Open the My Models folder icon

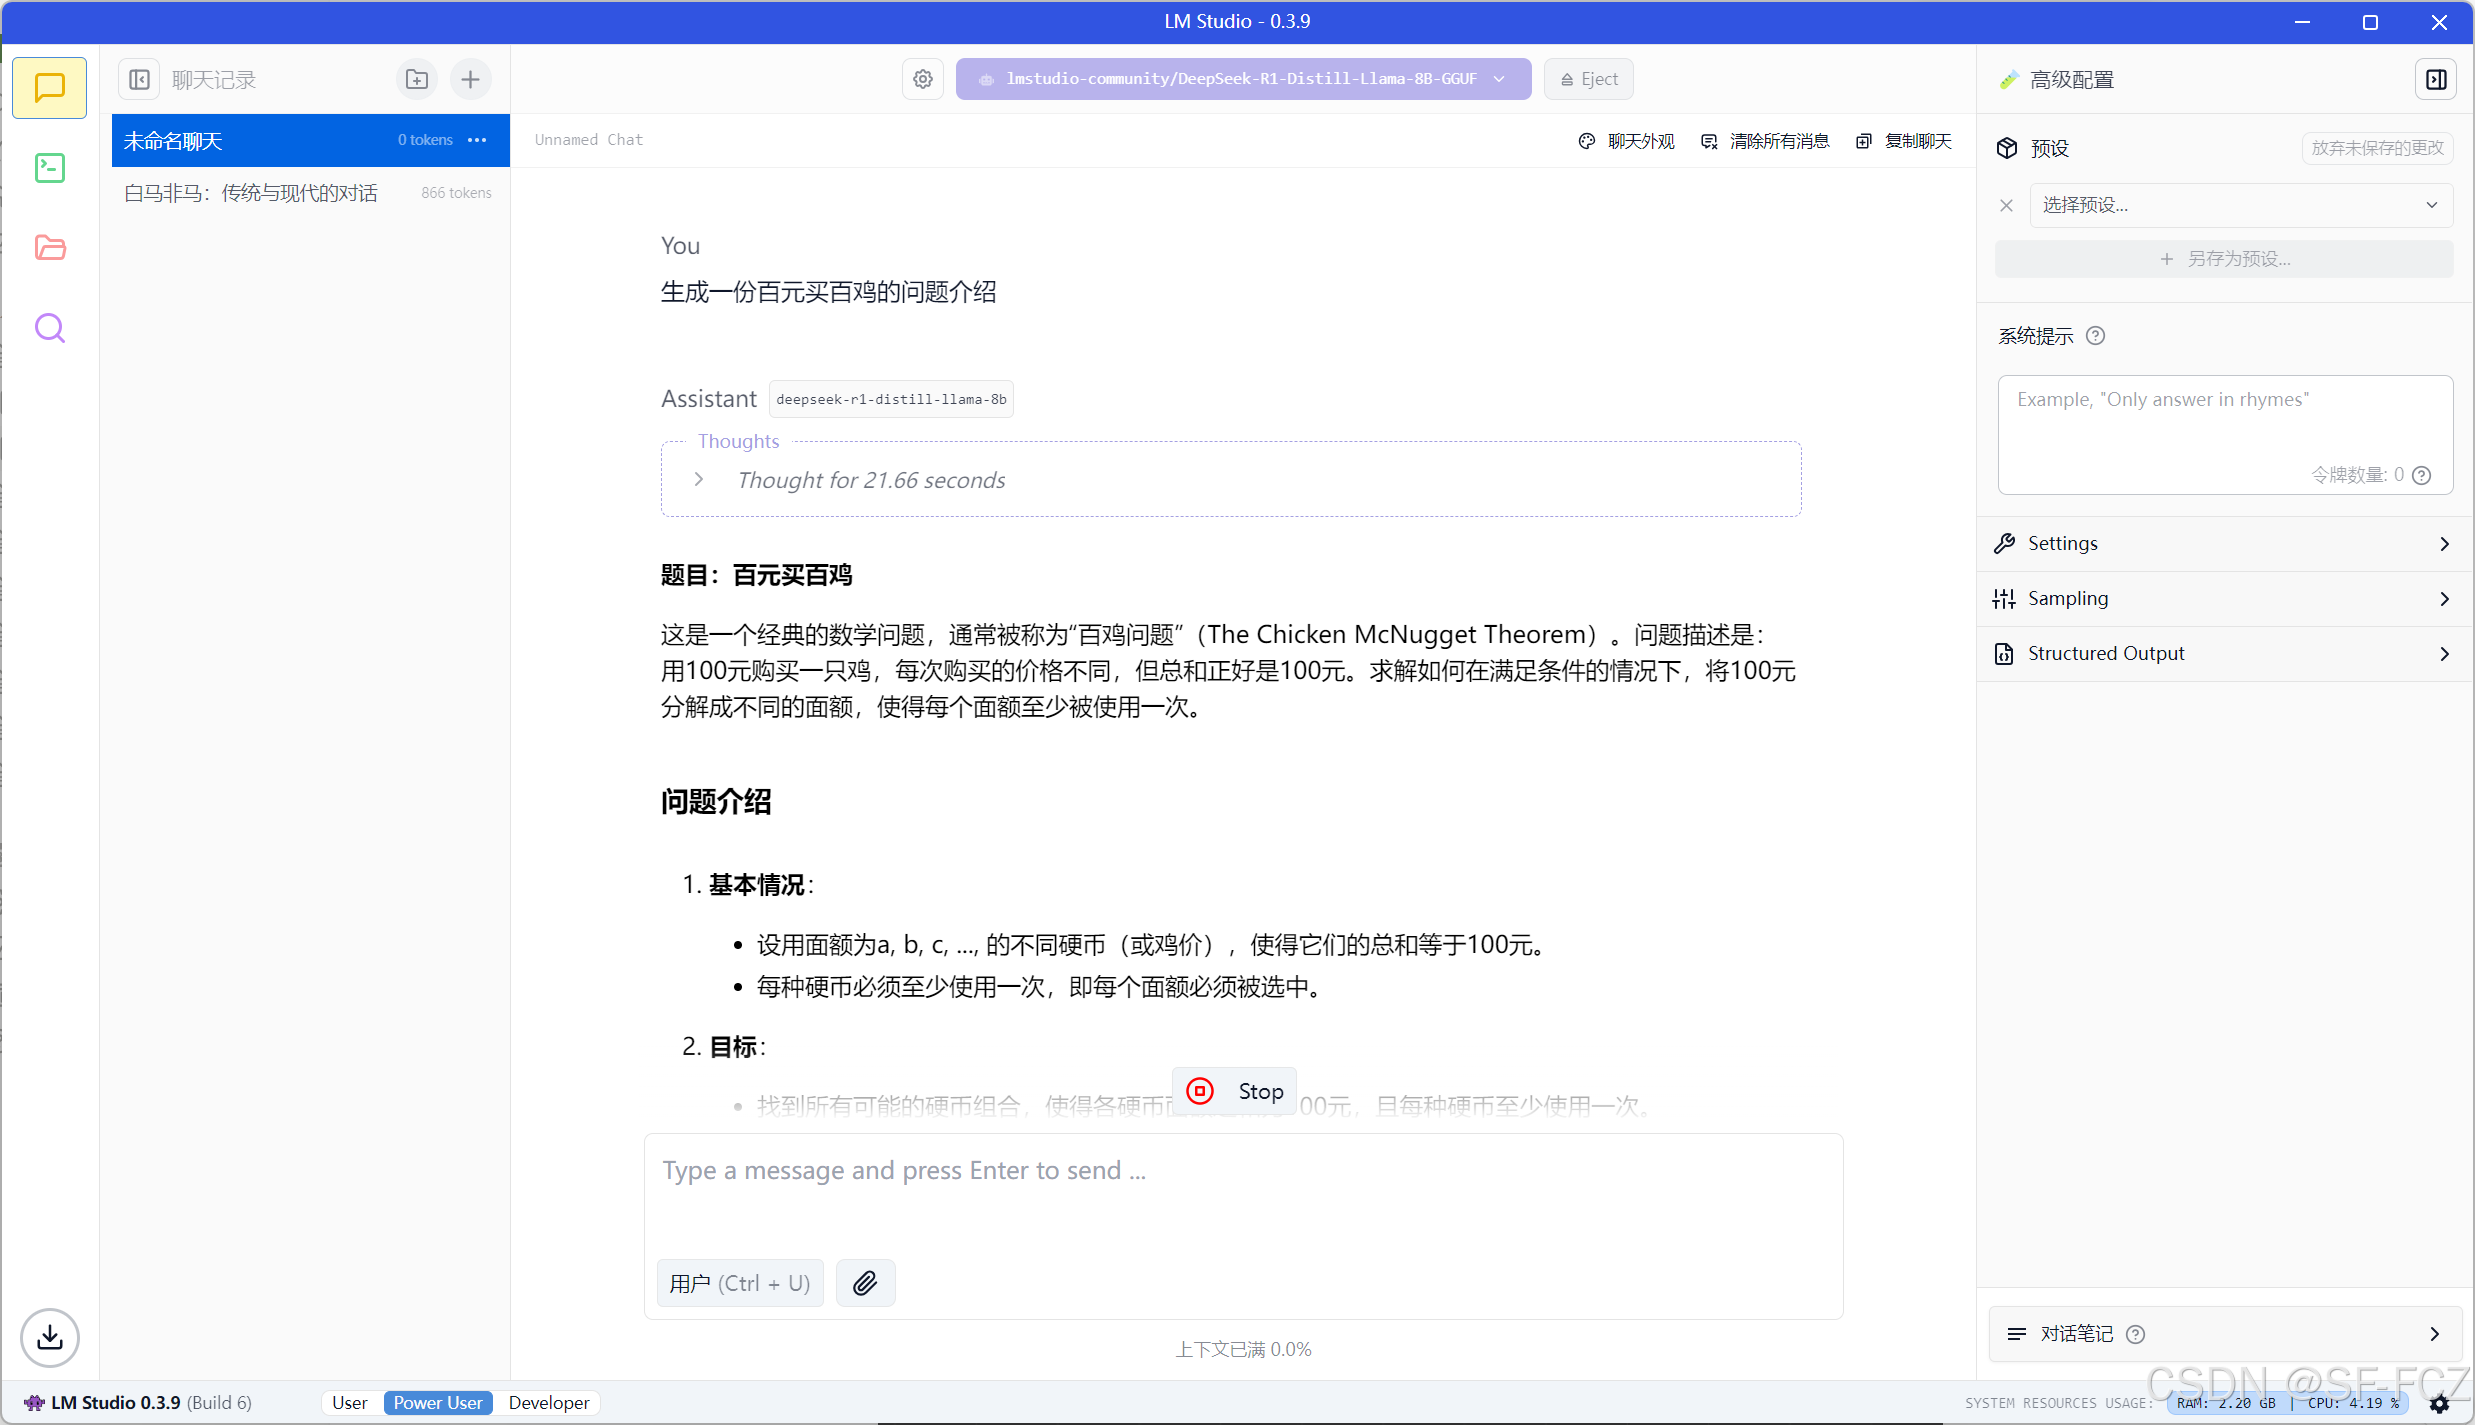(x=50, y=248)
